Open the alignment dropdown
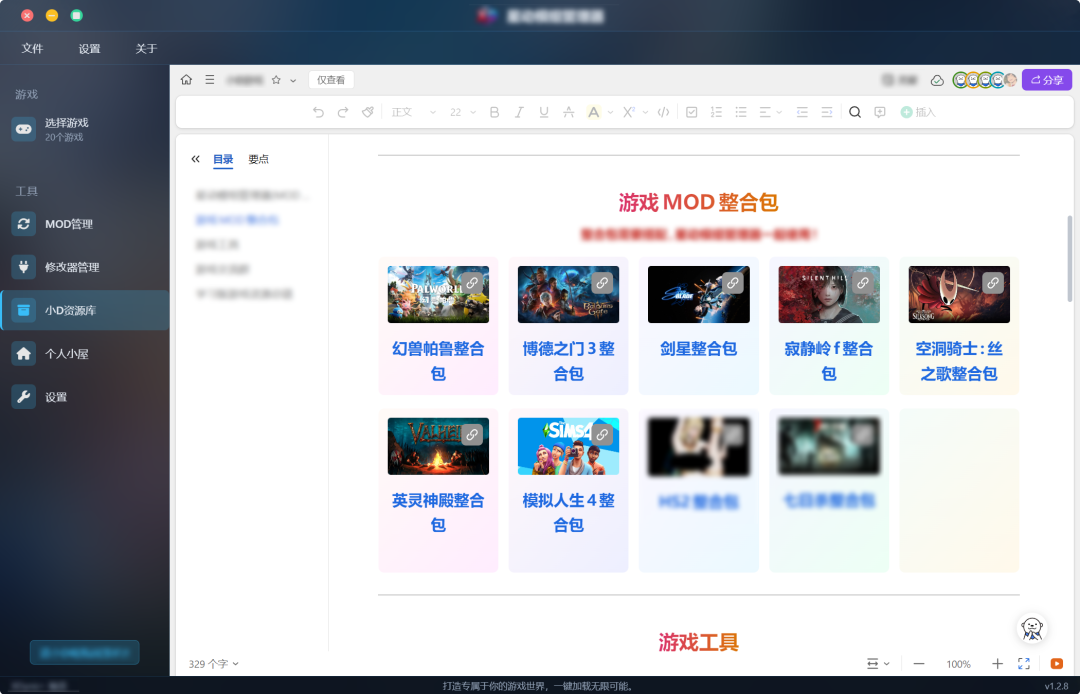This screenshot has height=694, width=1080. coord(771,112)
